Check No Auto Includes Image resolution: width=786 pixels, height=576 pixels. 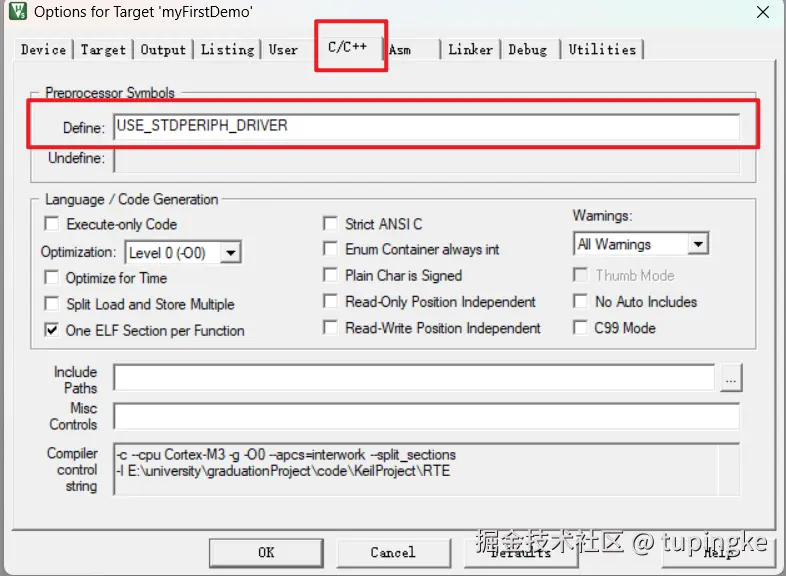580,301
